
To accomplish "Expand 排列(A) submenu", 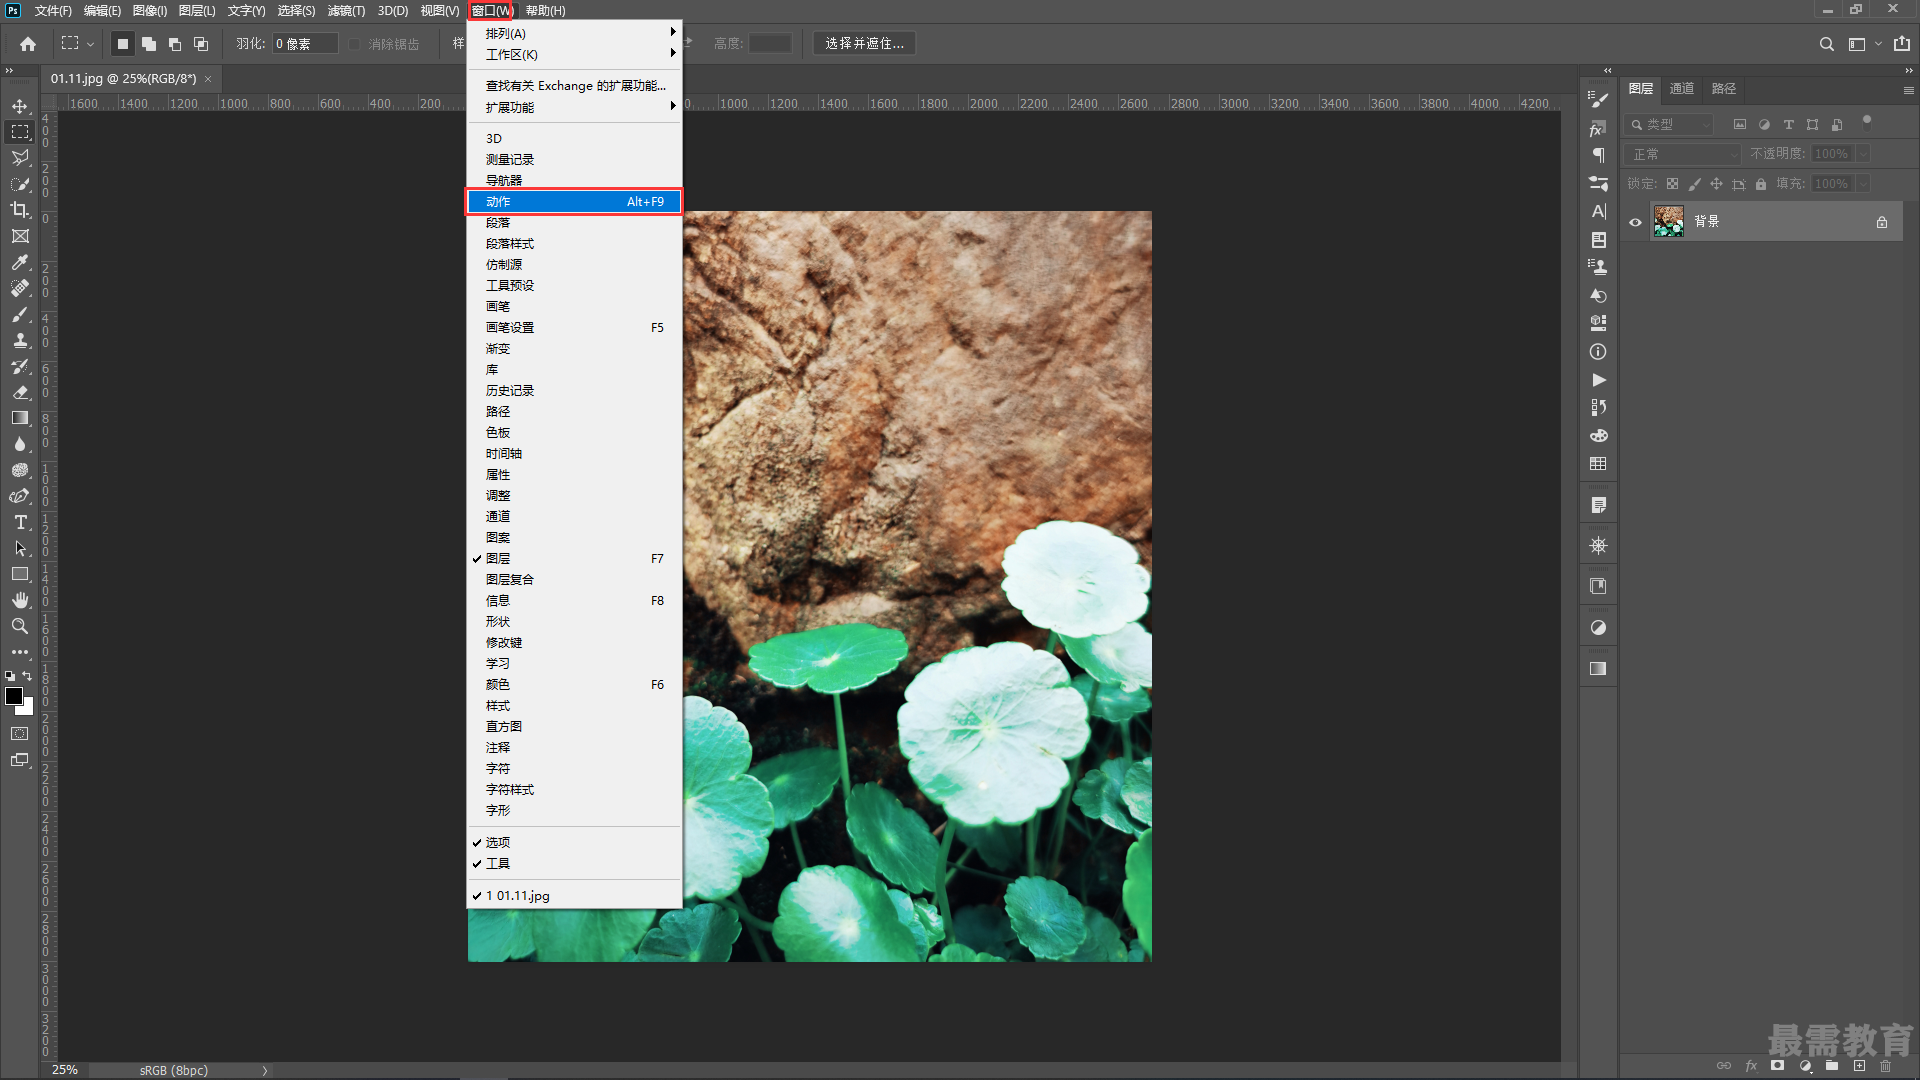I will tap(575, 33).
